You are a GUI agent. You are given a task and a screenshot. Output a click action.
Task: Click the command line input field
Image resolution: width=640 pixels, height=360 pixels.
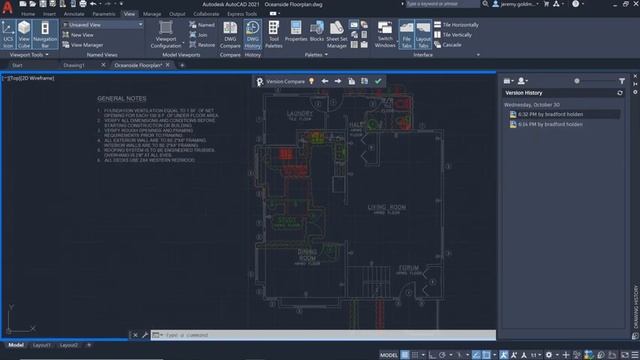click(x=323, y=335)
